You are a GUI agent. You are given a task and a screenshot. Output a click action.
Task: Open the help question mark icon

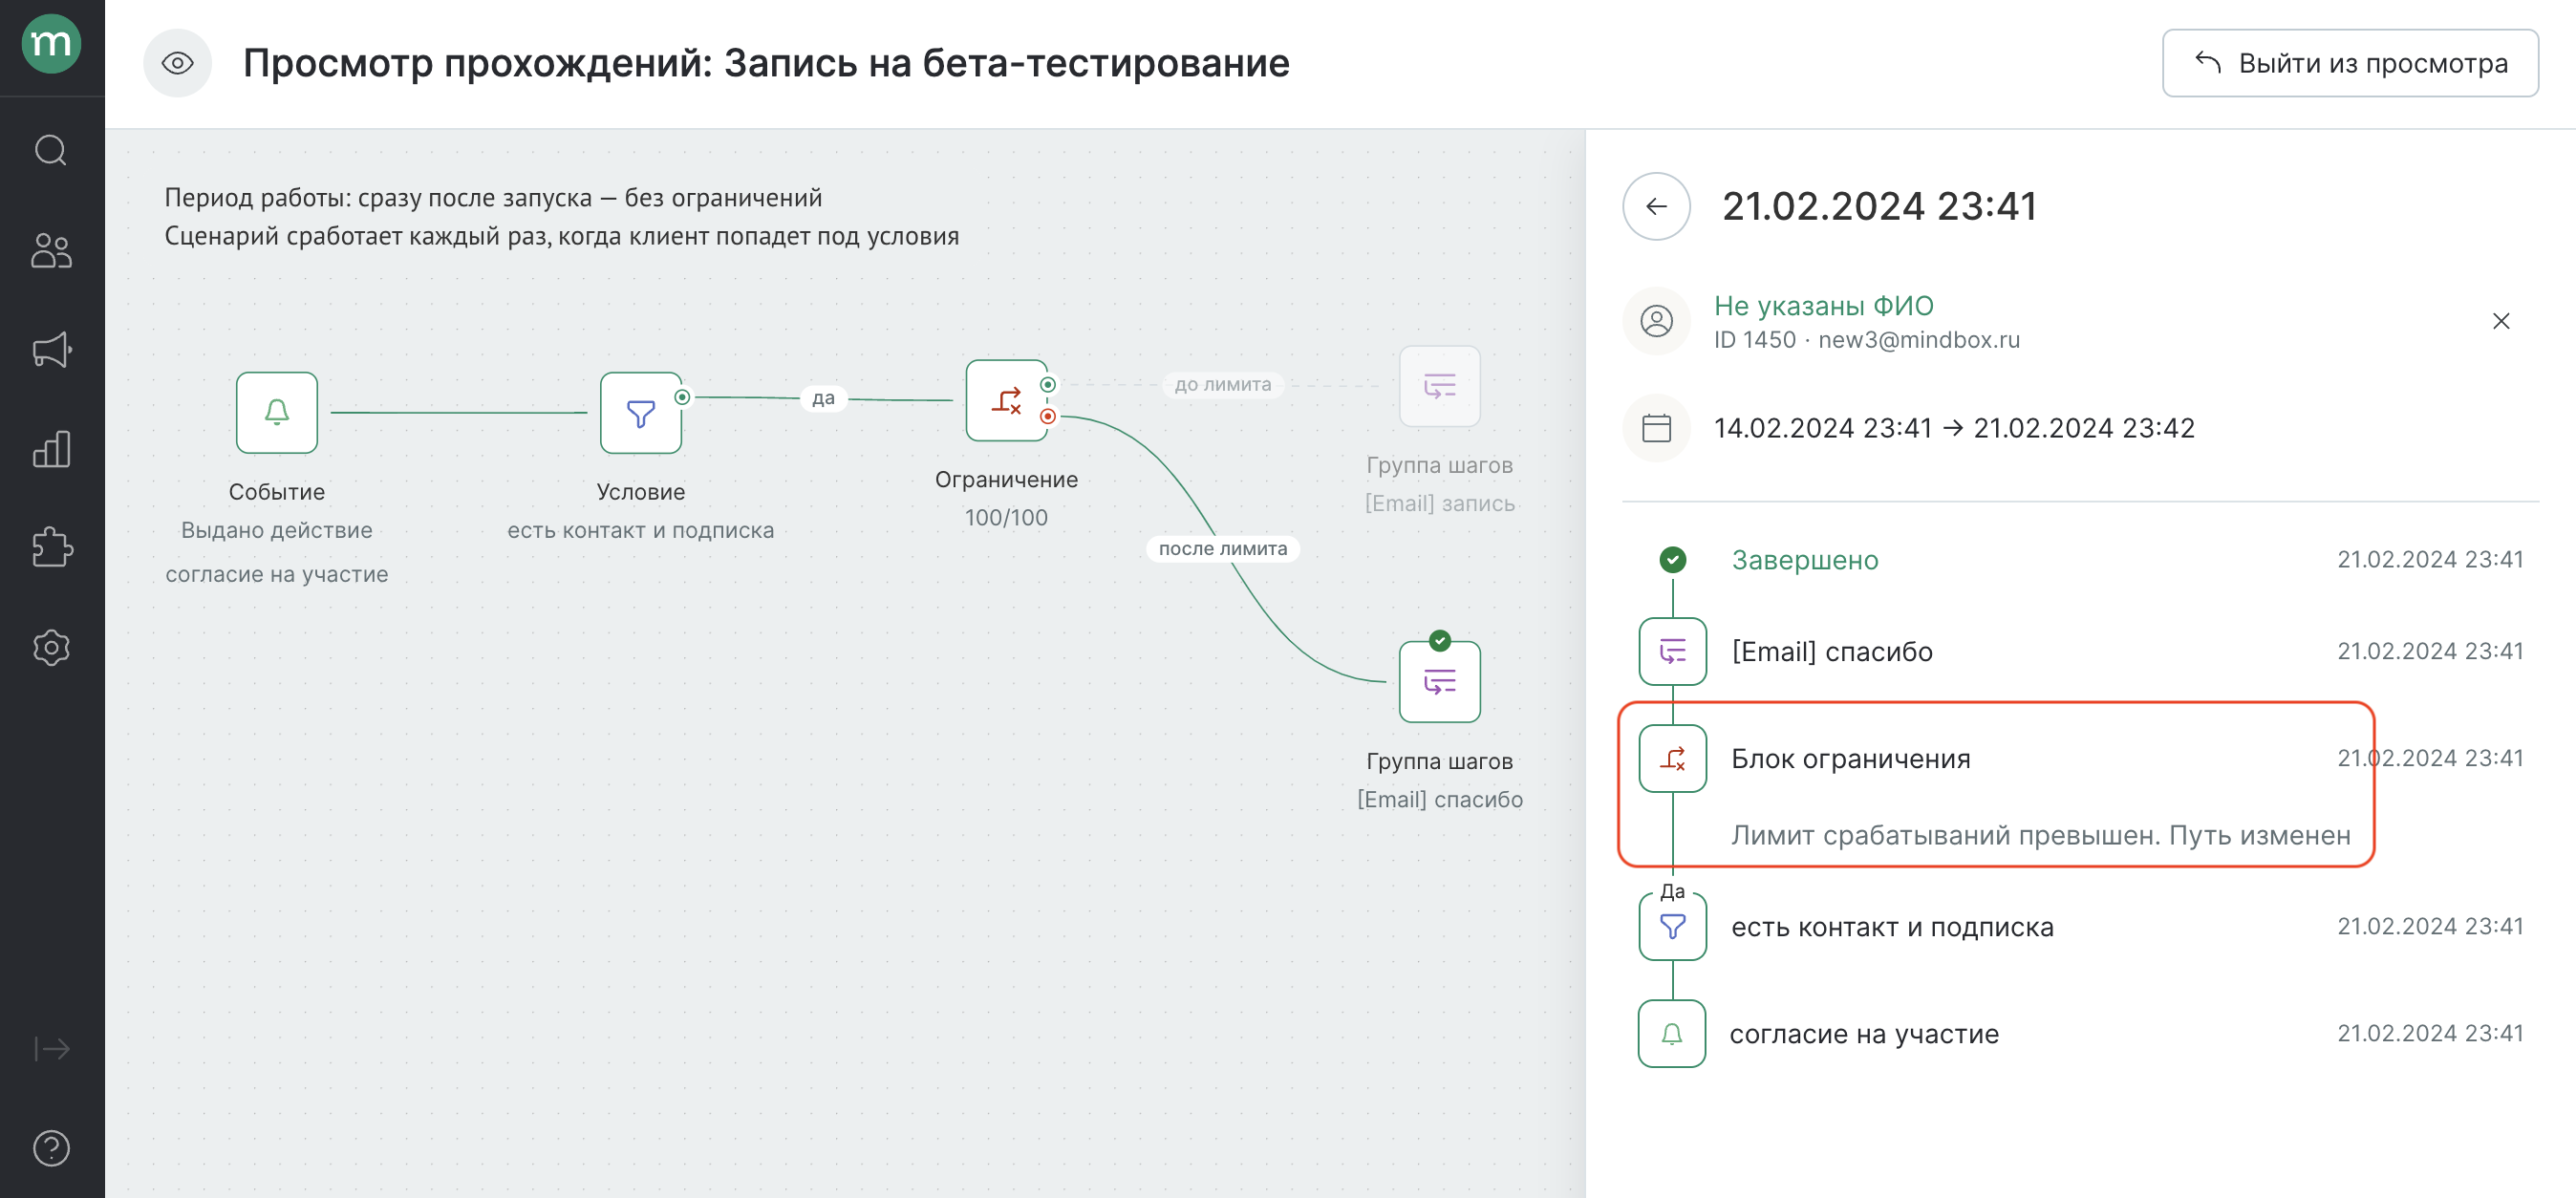(51, 1148)
